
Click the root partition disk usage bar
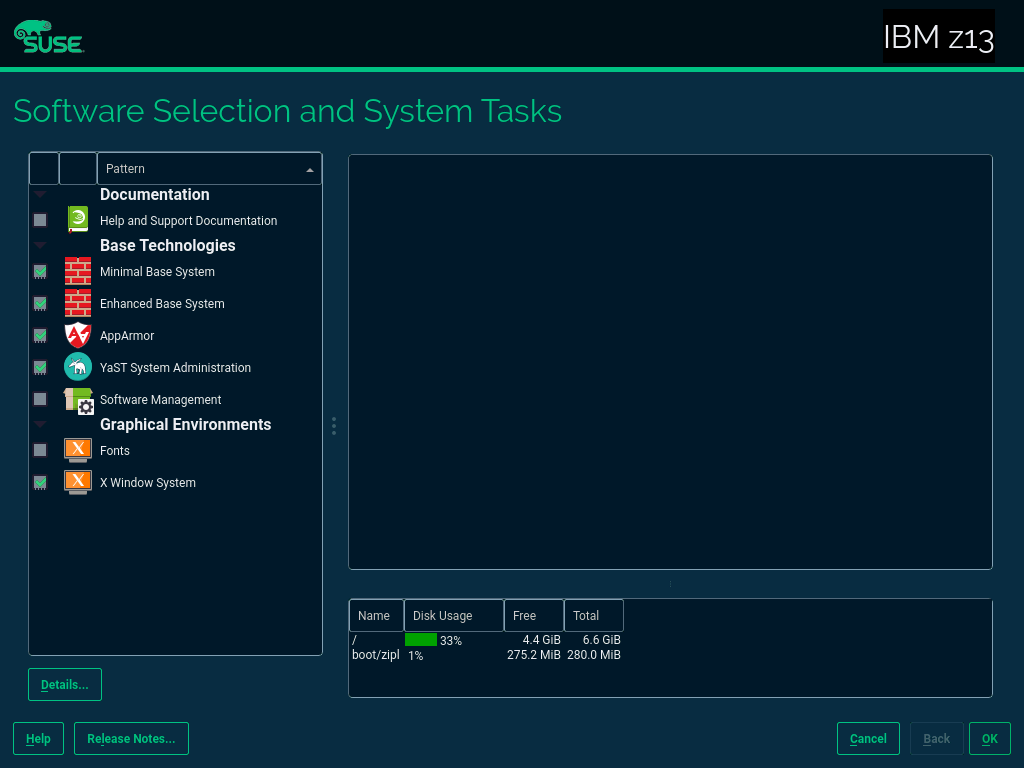coord(421,640)
